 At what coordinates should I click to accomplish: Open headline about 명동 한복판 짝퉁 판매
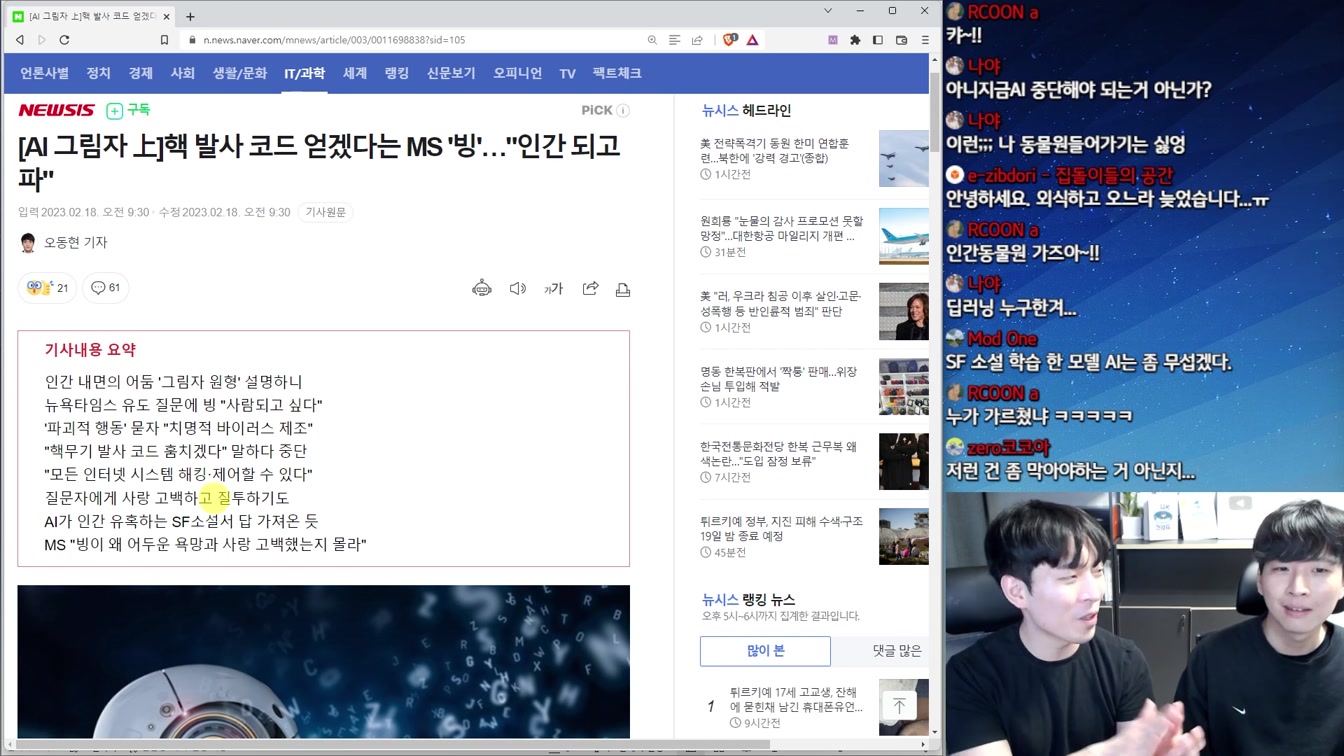778,379
